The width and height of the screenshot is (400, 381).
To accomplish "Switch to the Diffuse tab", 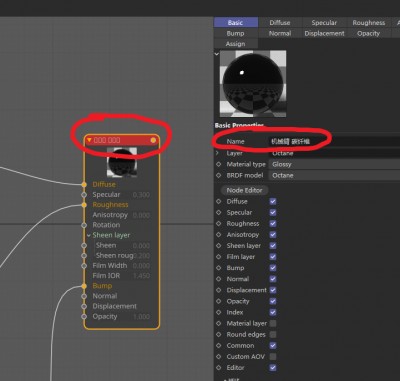I will click(280, 23).
